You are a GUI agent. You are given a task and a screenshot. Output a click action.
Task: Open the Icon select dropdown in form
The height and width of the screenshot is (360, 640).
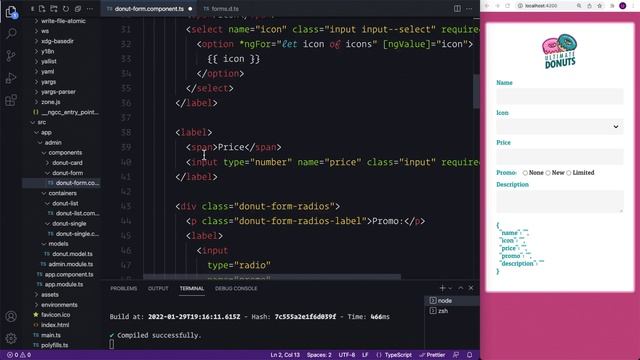coord(560,127)
